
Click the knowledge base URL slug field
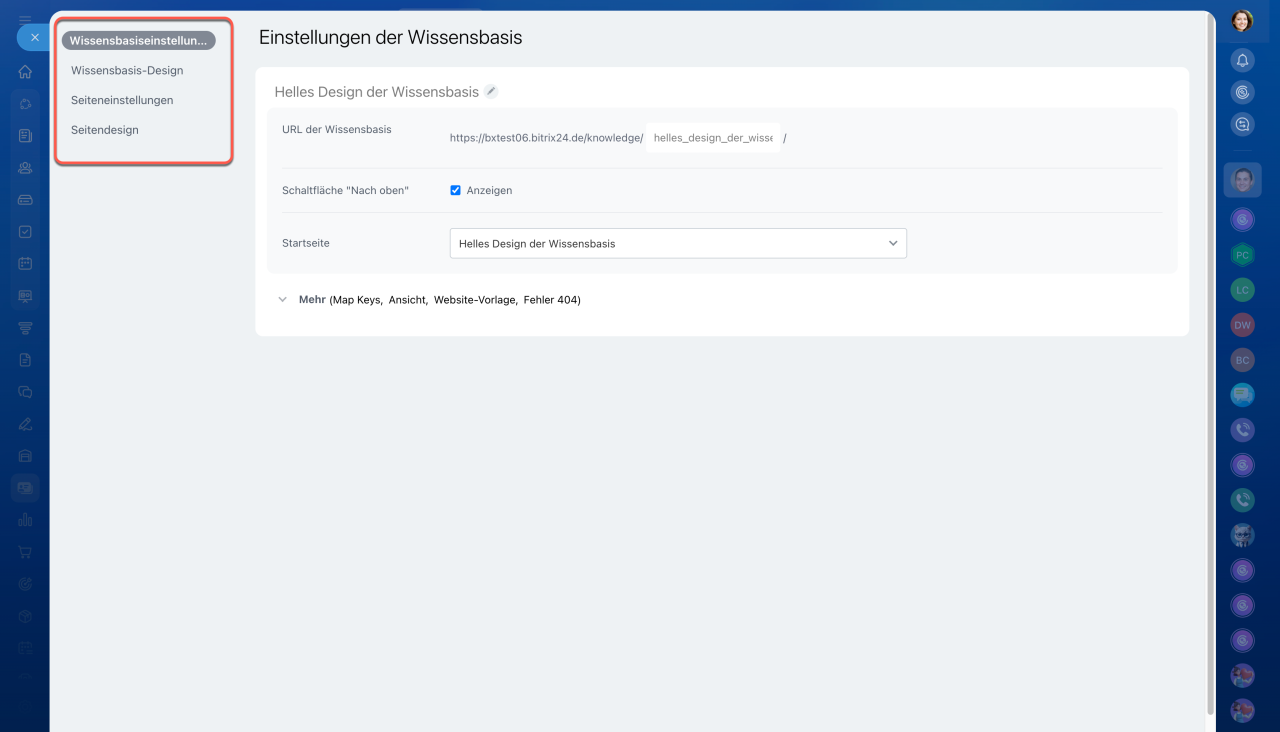(713, 138)
